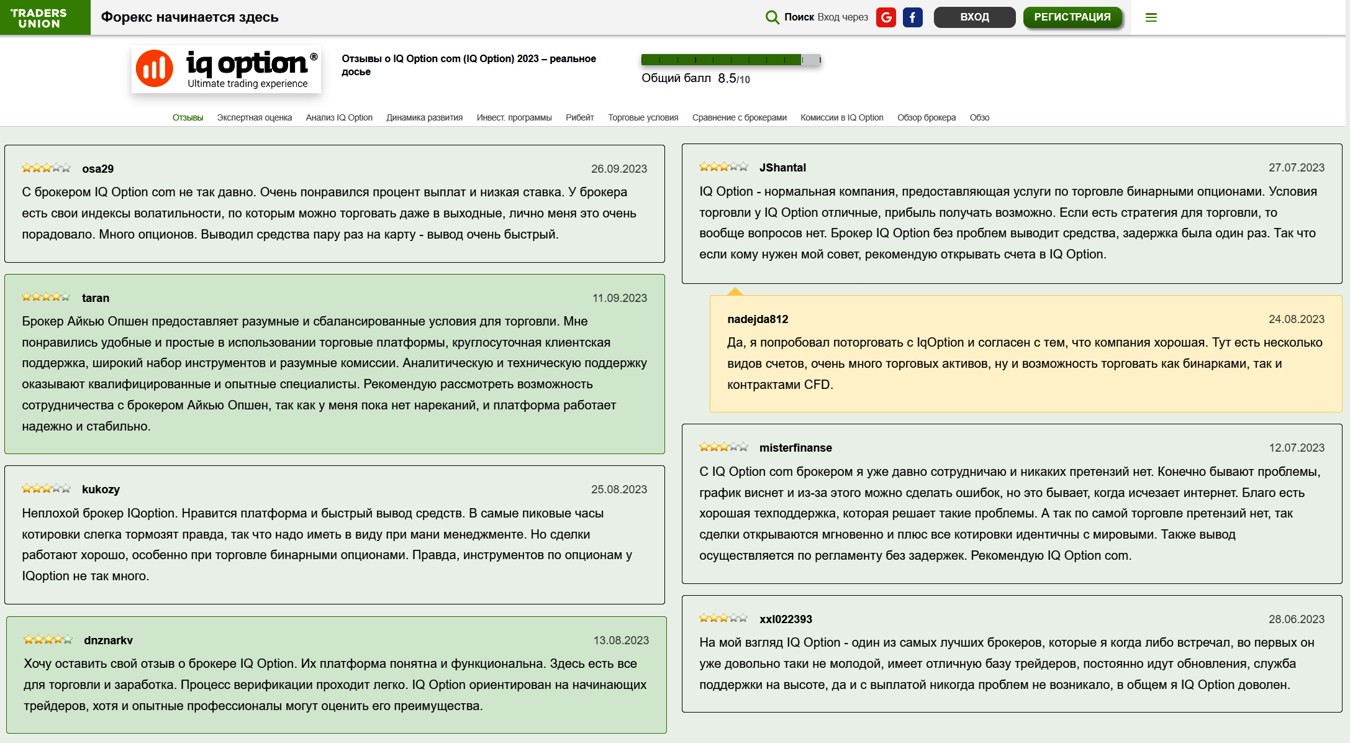Click star rating of taran review
The width and height of the screenshot is (1350, 743).
[x=46, y=297]
